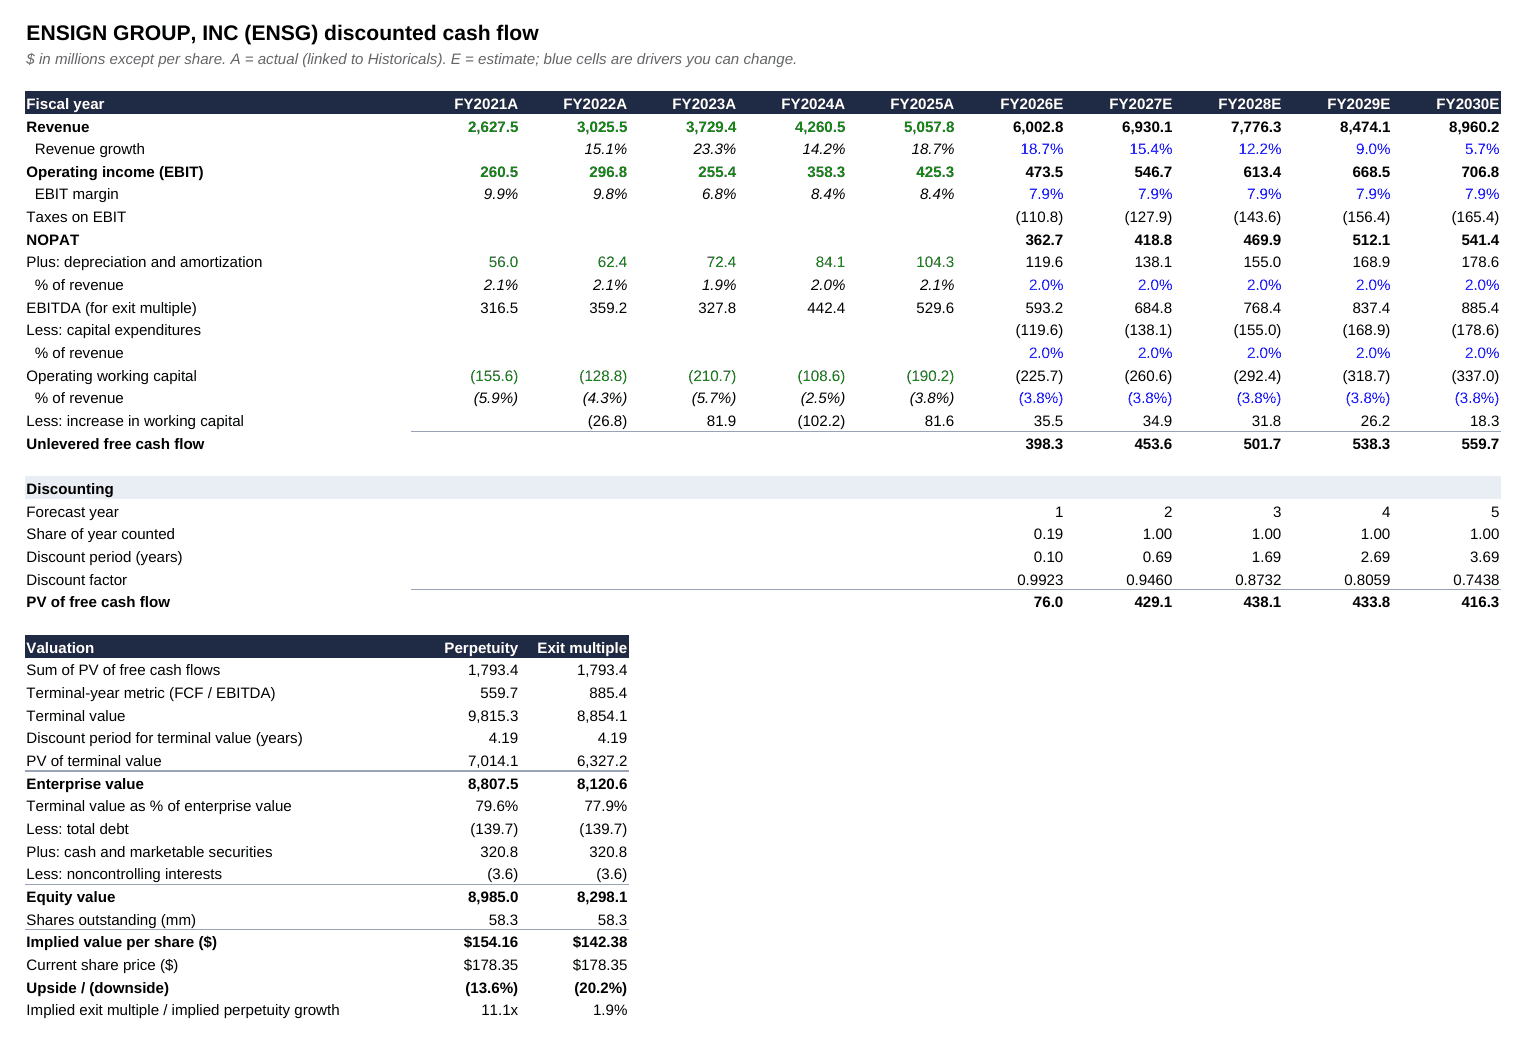Image resolution: width=1525 pixels, height=1043 pixels.
Task: Select FY2028E capex percent of revenue 2.0%
Action: pyautogui.click(x=1264, y=353)
